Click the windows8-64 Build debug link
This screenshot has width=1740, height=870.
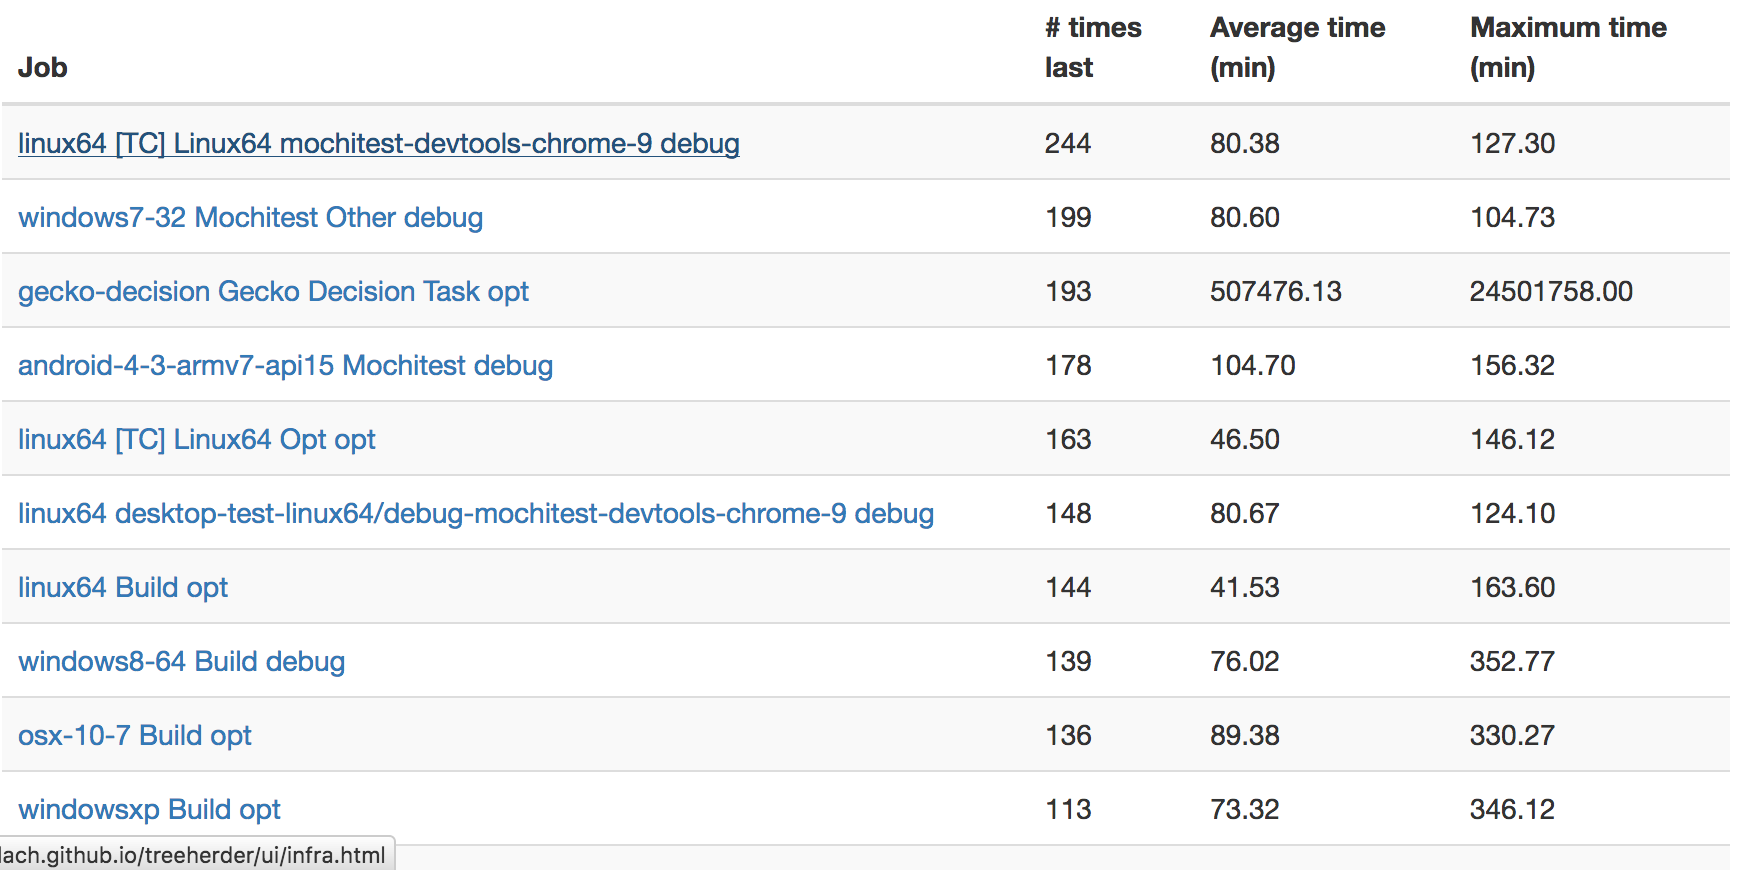(x=181, y=662)
